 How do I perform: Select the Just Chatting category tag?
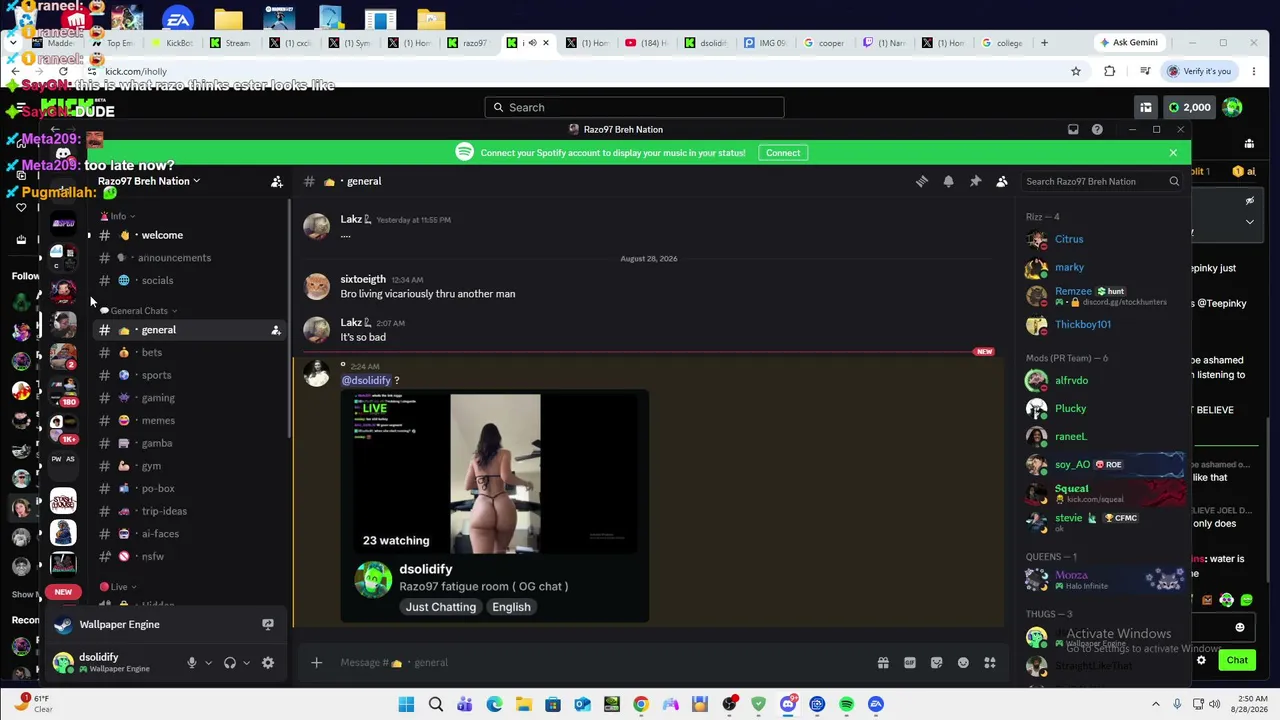coord(441,607)
